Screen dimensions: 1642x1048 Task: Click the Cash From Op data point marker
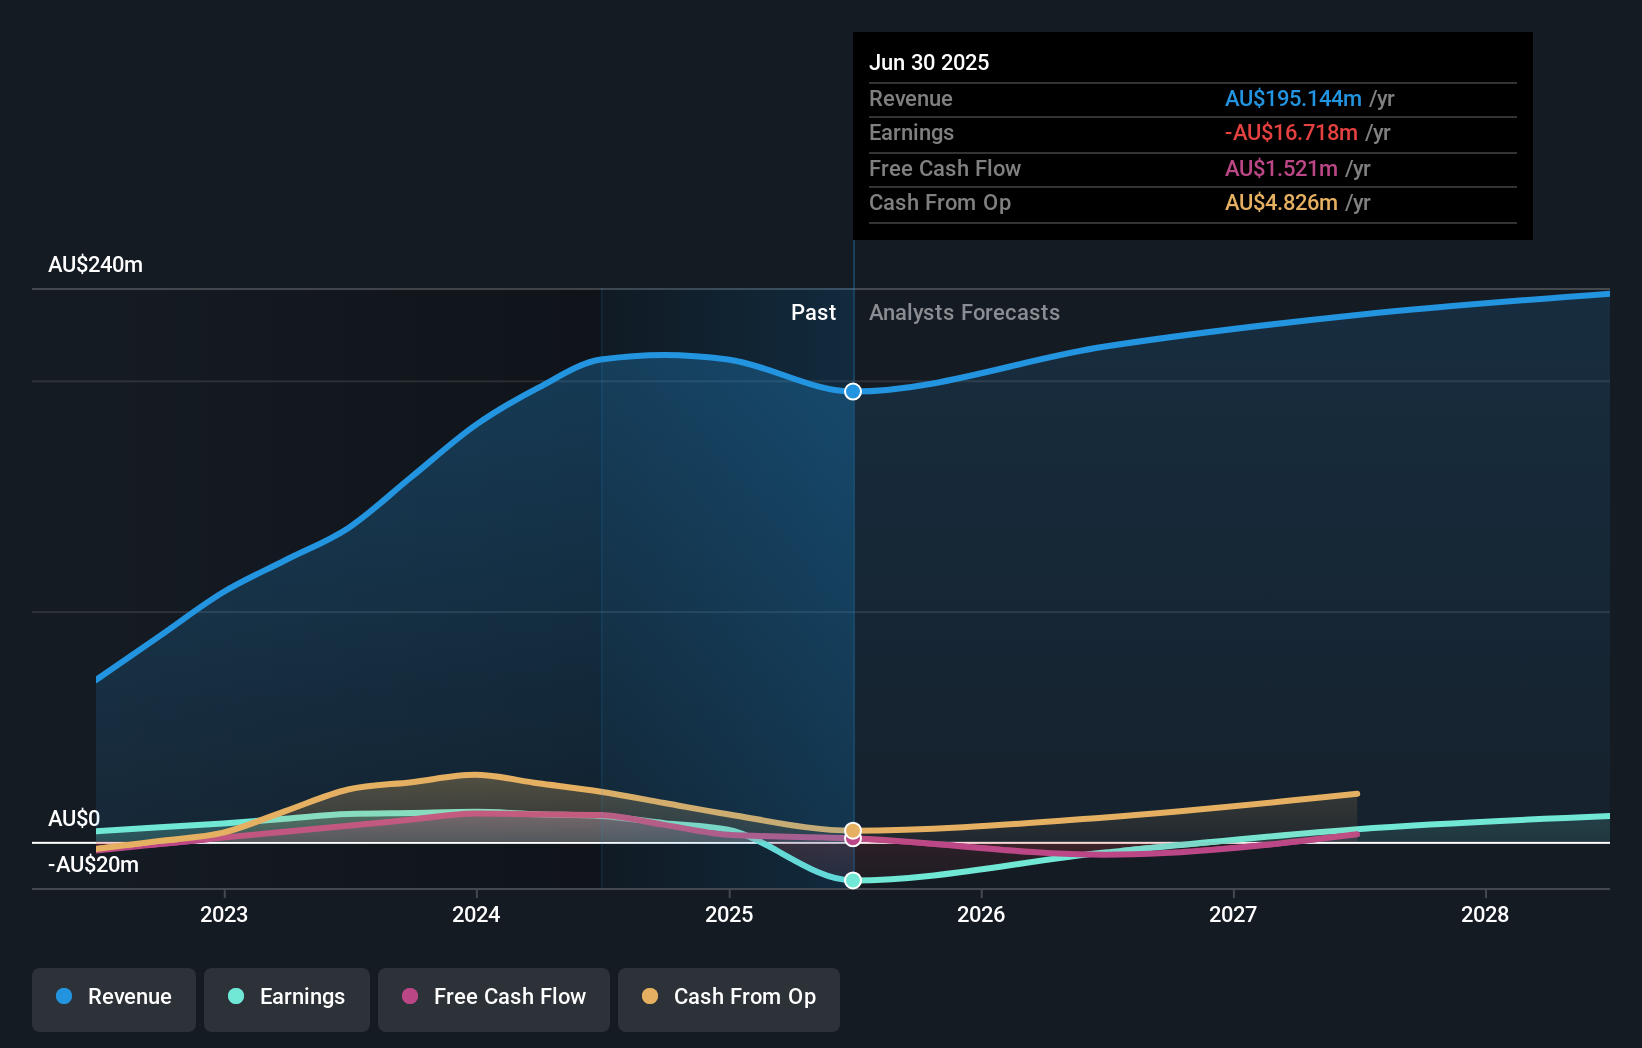853,830
